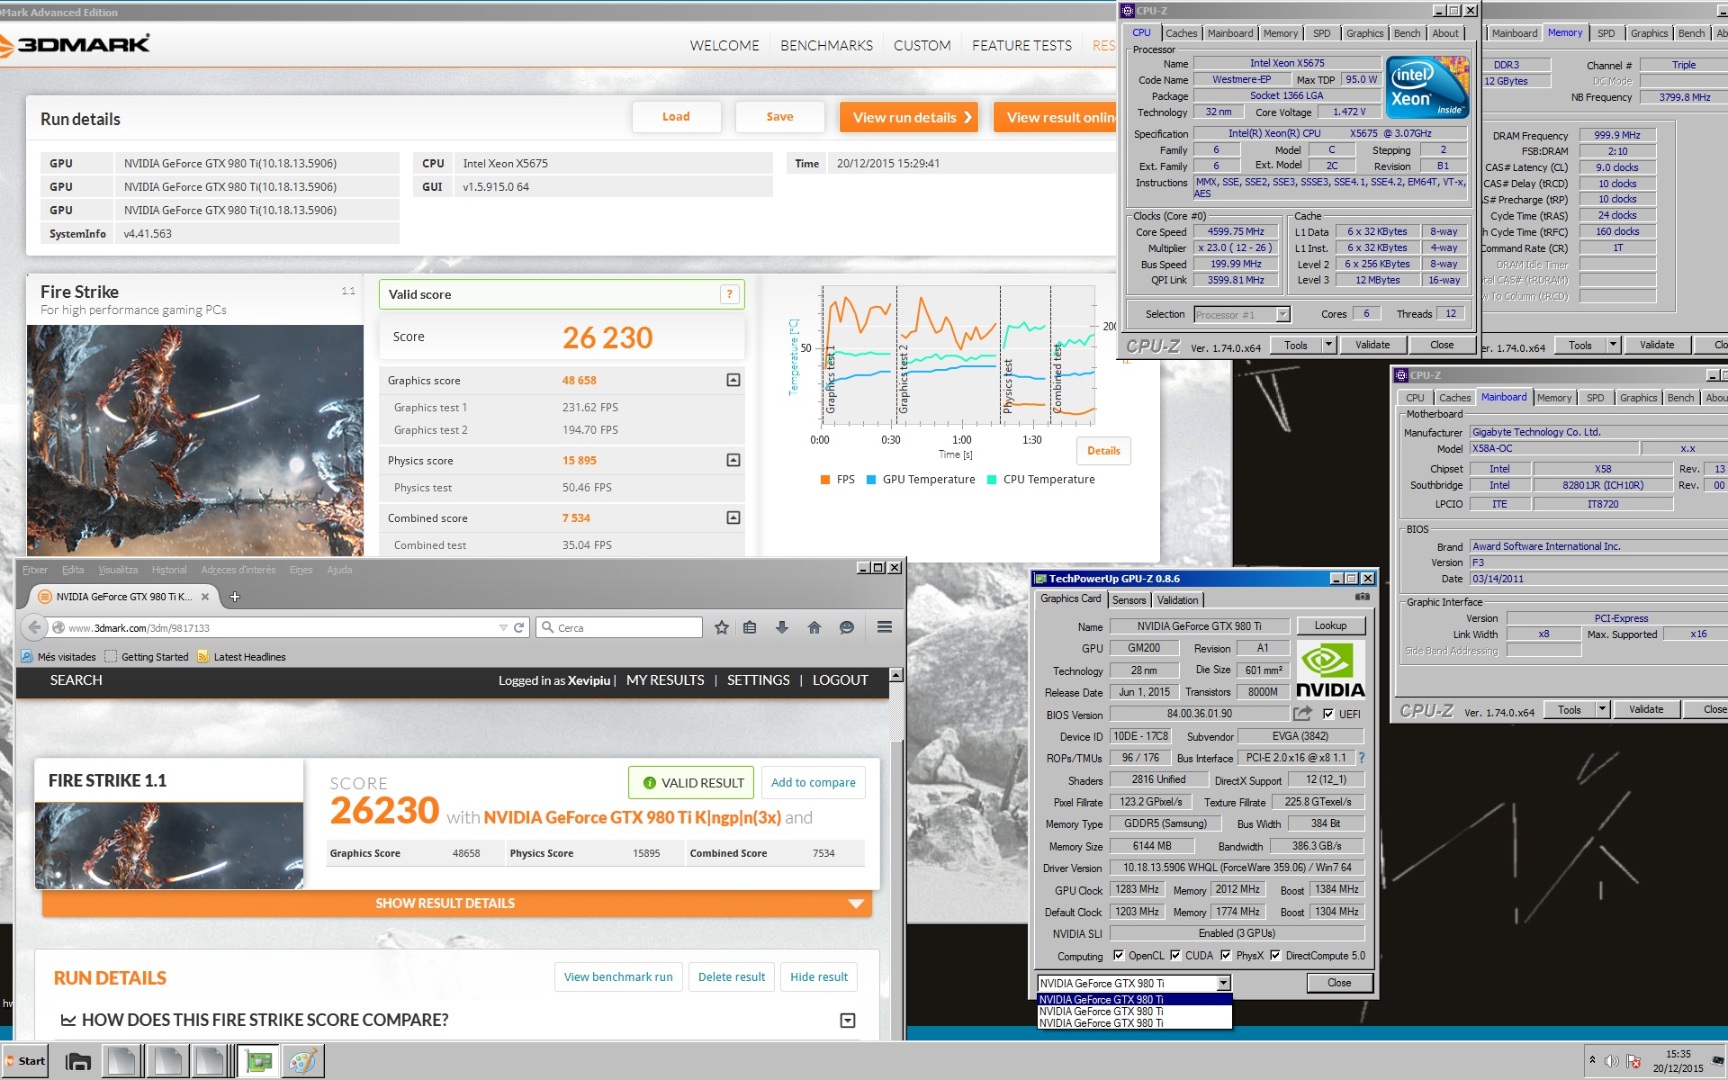Collapse How does this score compare section
1728x1080 pixels.
pos(847,1020)
